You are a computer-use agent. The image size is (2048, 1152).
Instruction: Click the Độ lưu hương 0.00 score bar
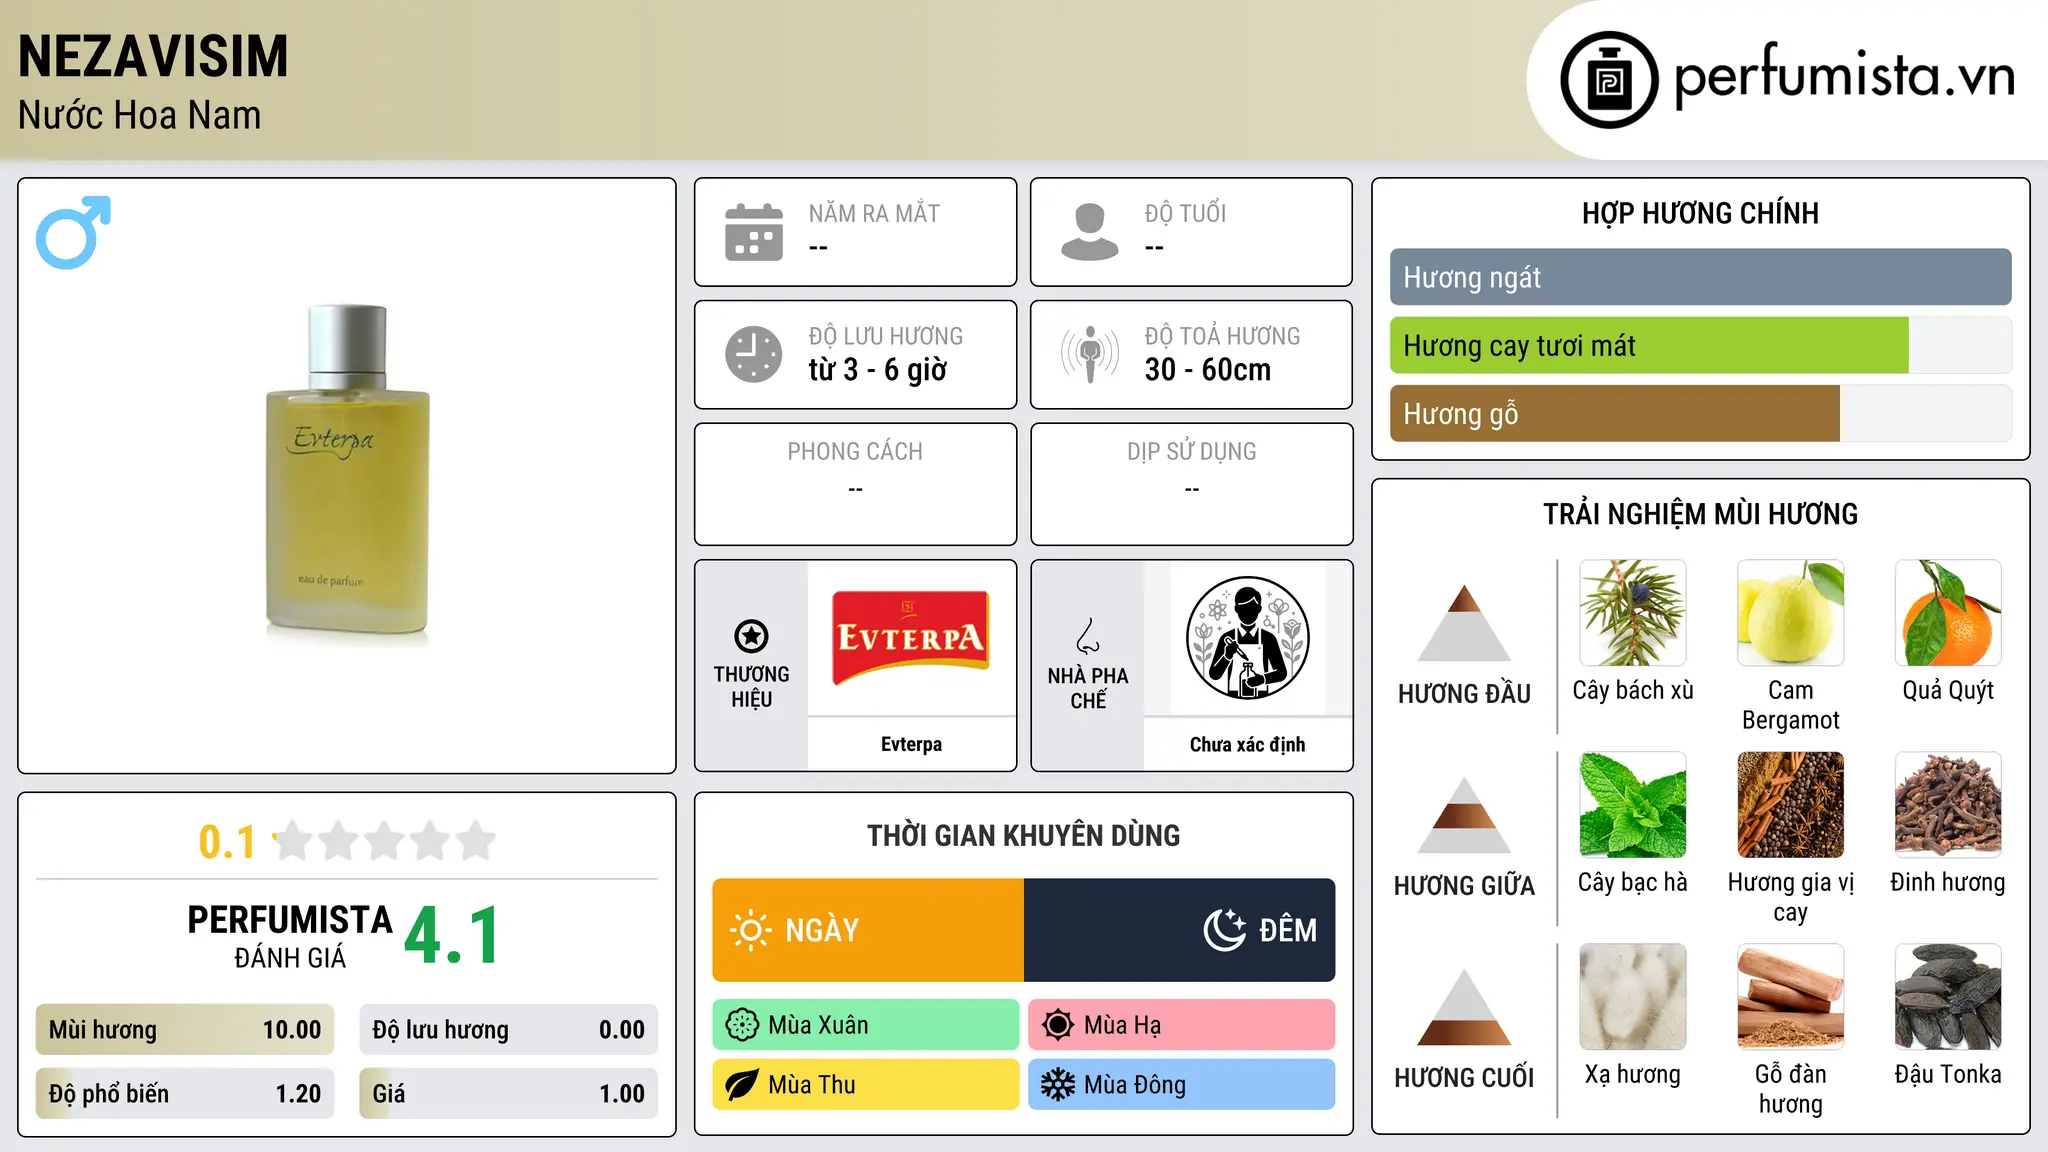(x=509, y=1030)
